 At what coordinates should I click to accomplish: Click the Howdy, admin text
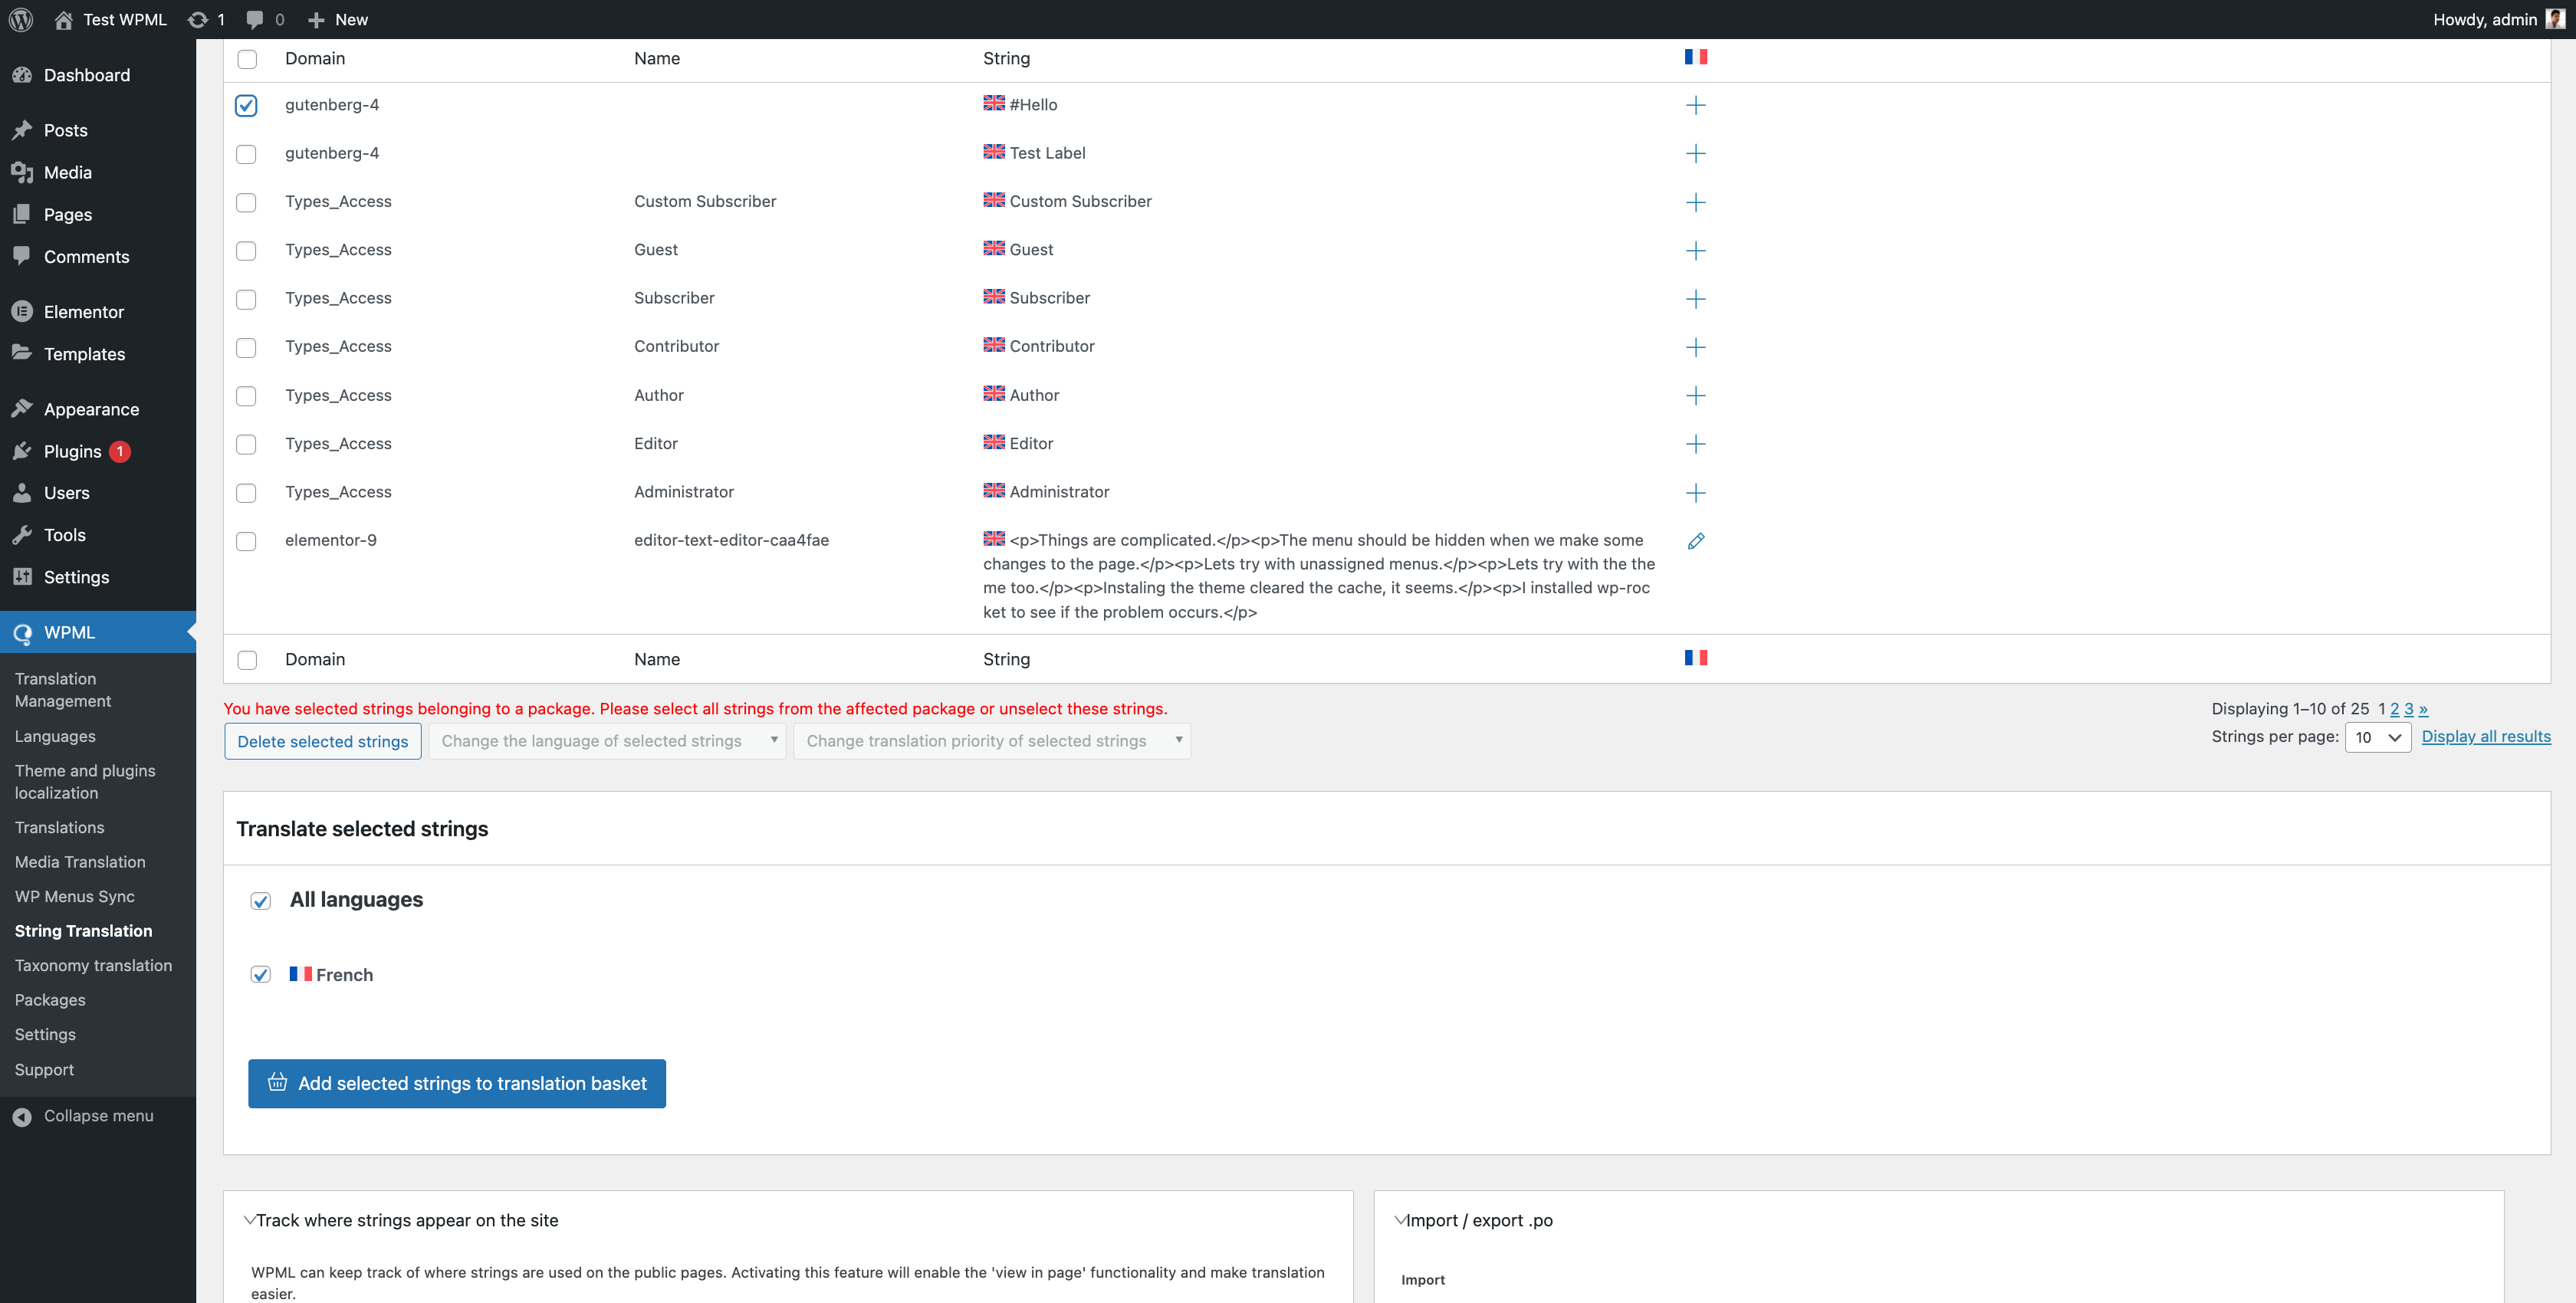tap(2484, 19)
